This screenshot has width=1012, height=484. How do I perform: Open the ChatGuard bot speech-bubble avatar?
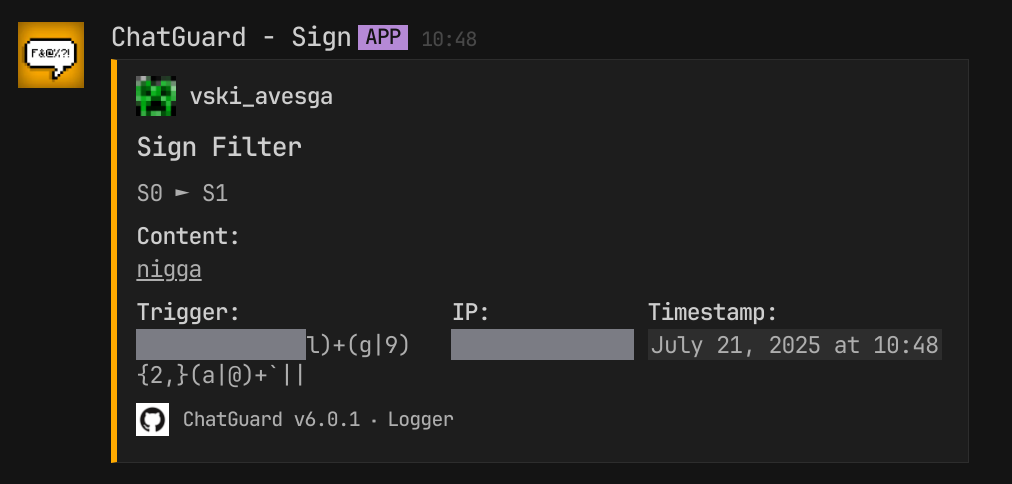pyautogui.click(x=51, y=55)
